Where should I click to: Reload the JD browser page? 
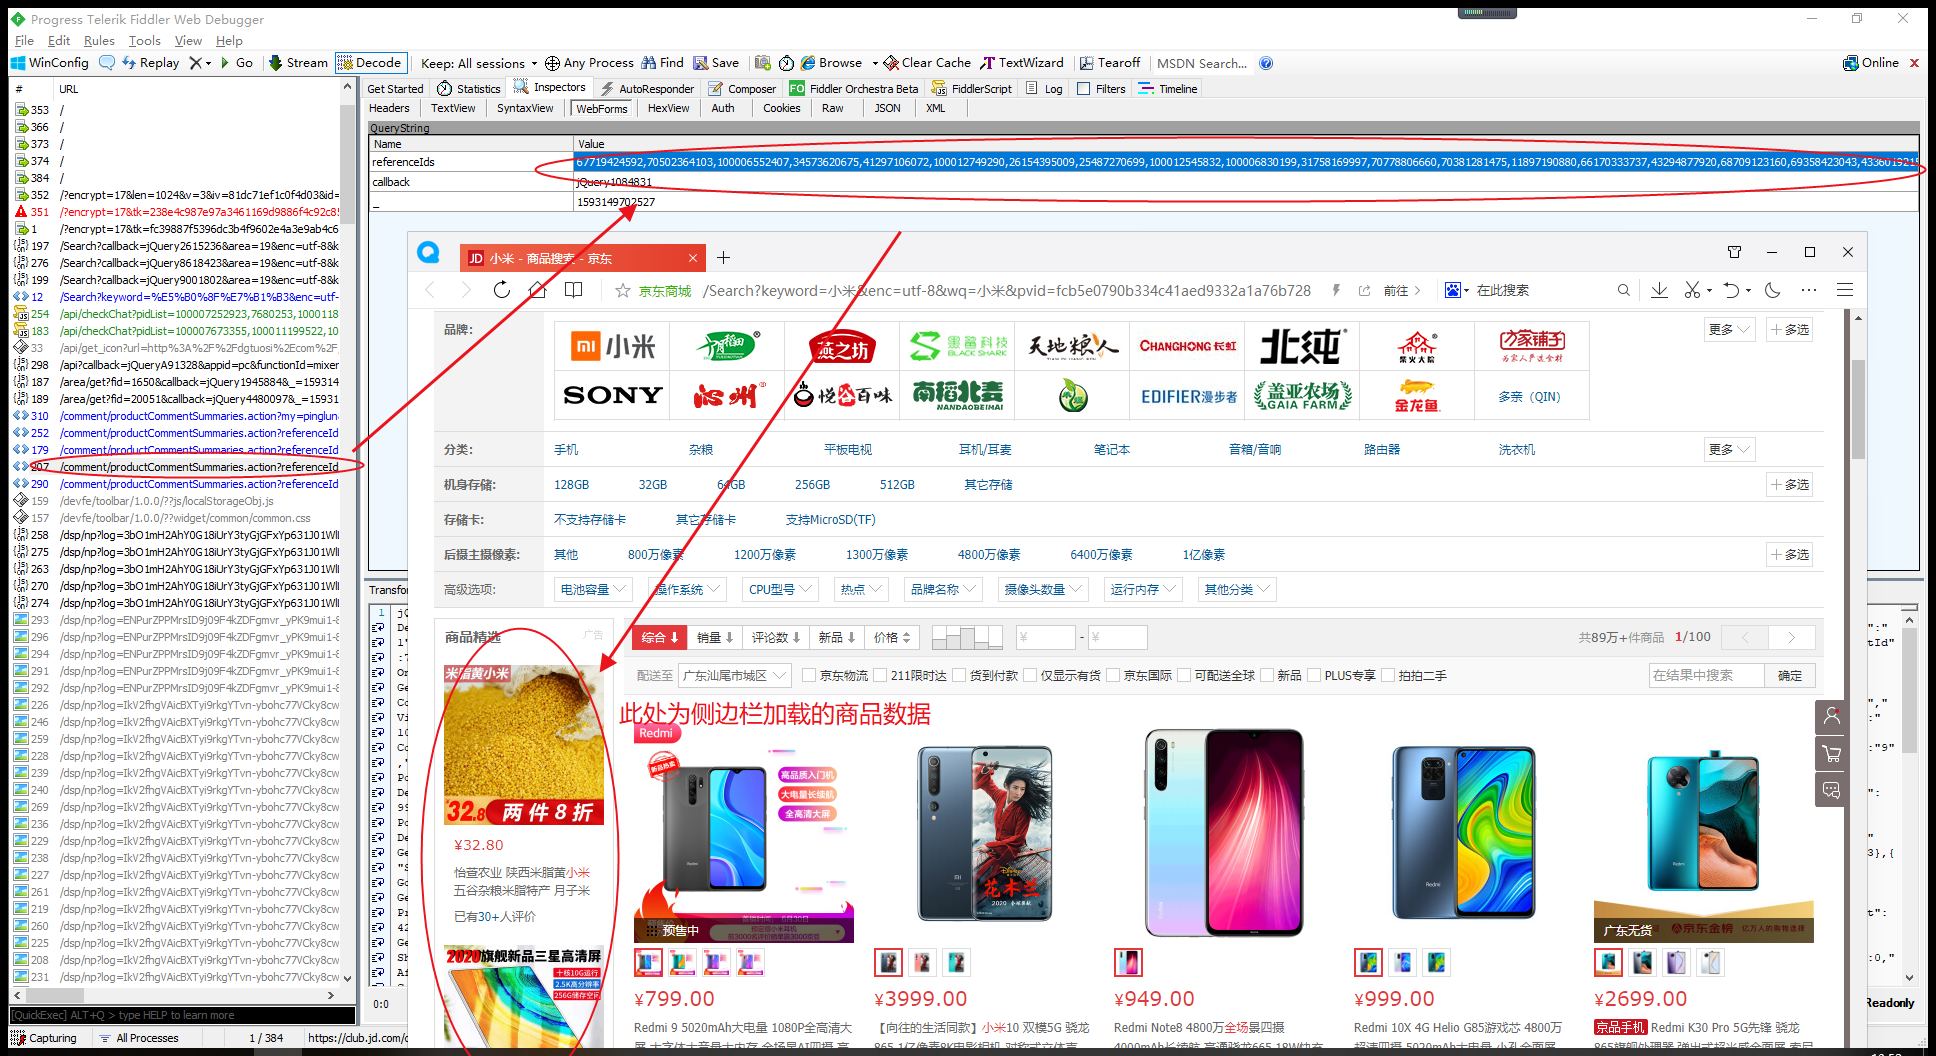click(x=502, y=290)
